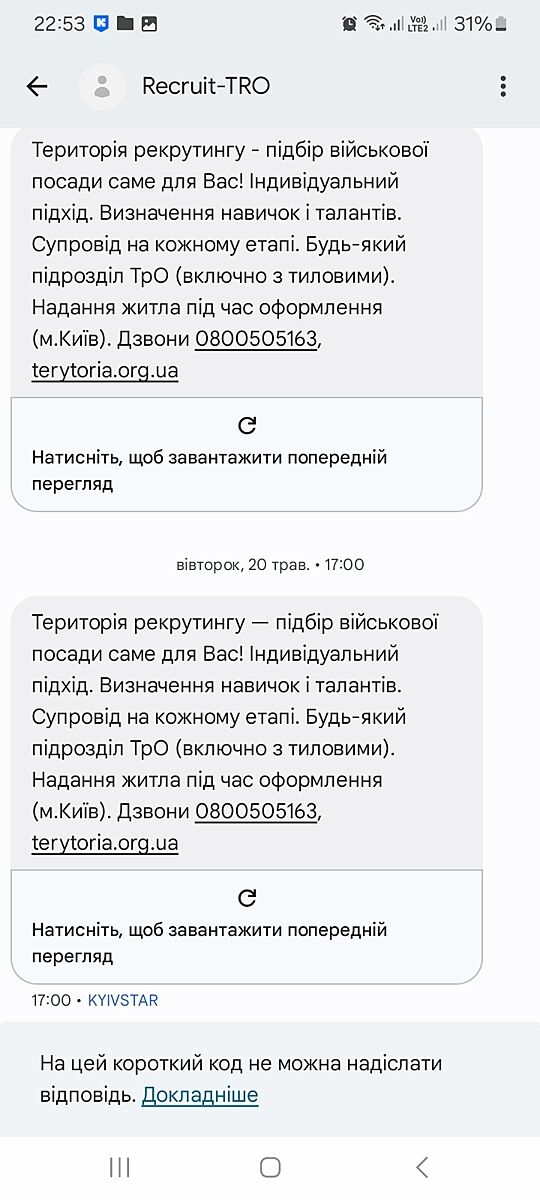
Task: Open terytoria.org.ua link in second message
Action: [x=105, y=843]
